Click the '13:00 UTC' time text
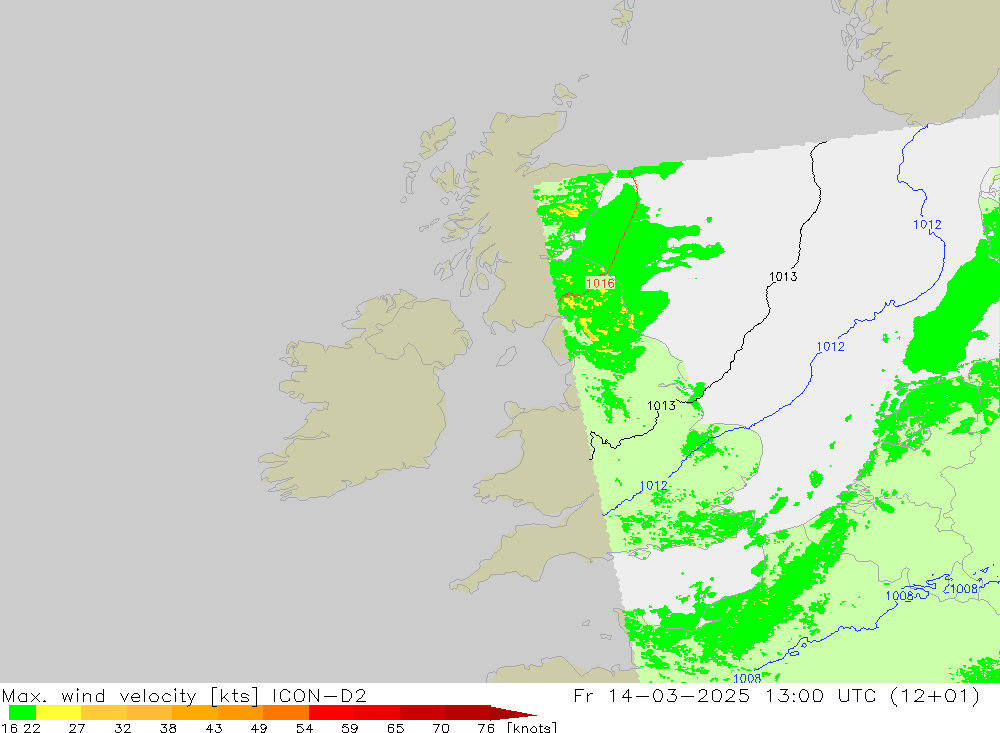The width and height of the screenshot is (1000, 733). click(x=820, y=695)
